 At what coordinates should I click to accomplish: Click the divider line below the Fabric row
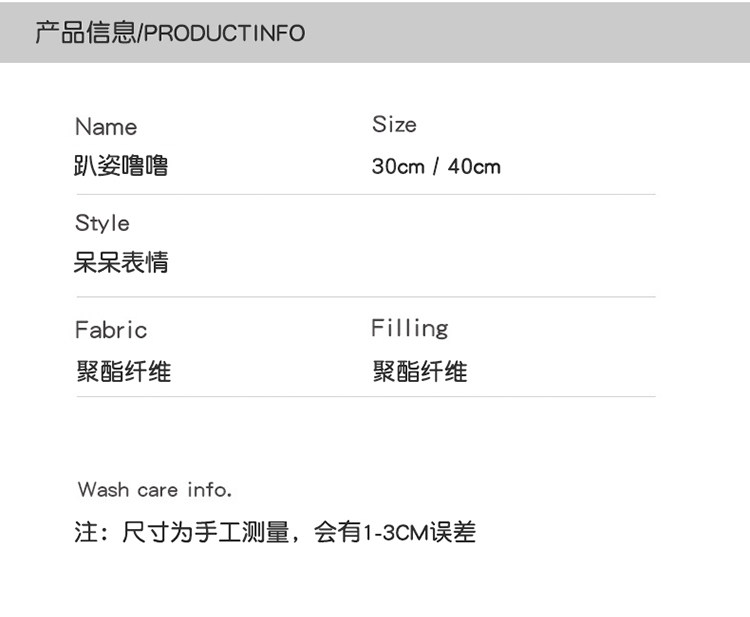pyautogui.click(x=365, y=397)
